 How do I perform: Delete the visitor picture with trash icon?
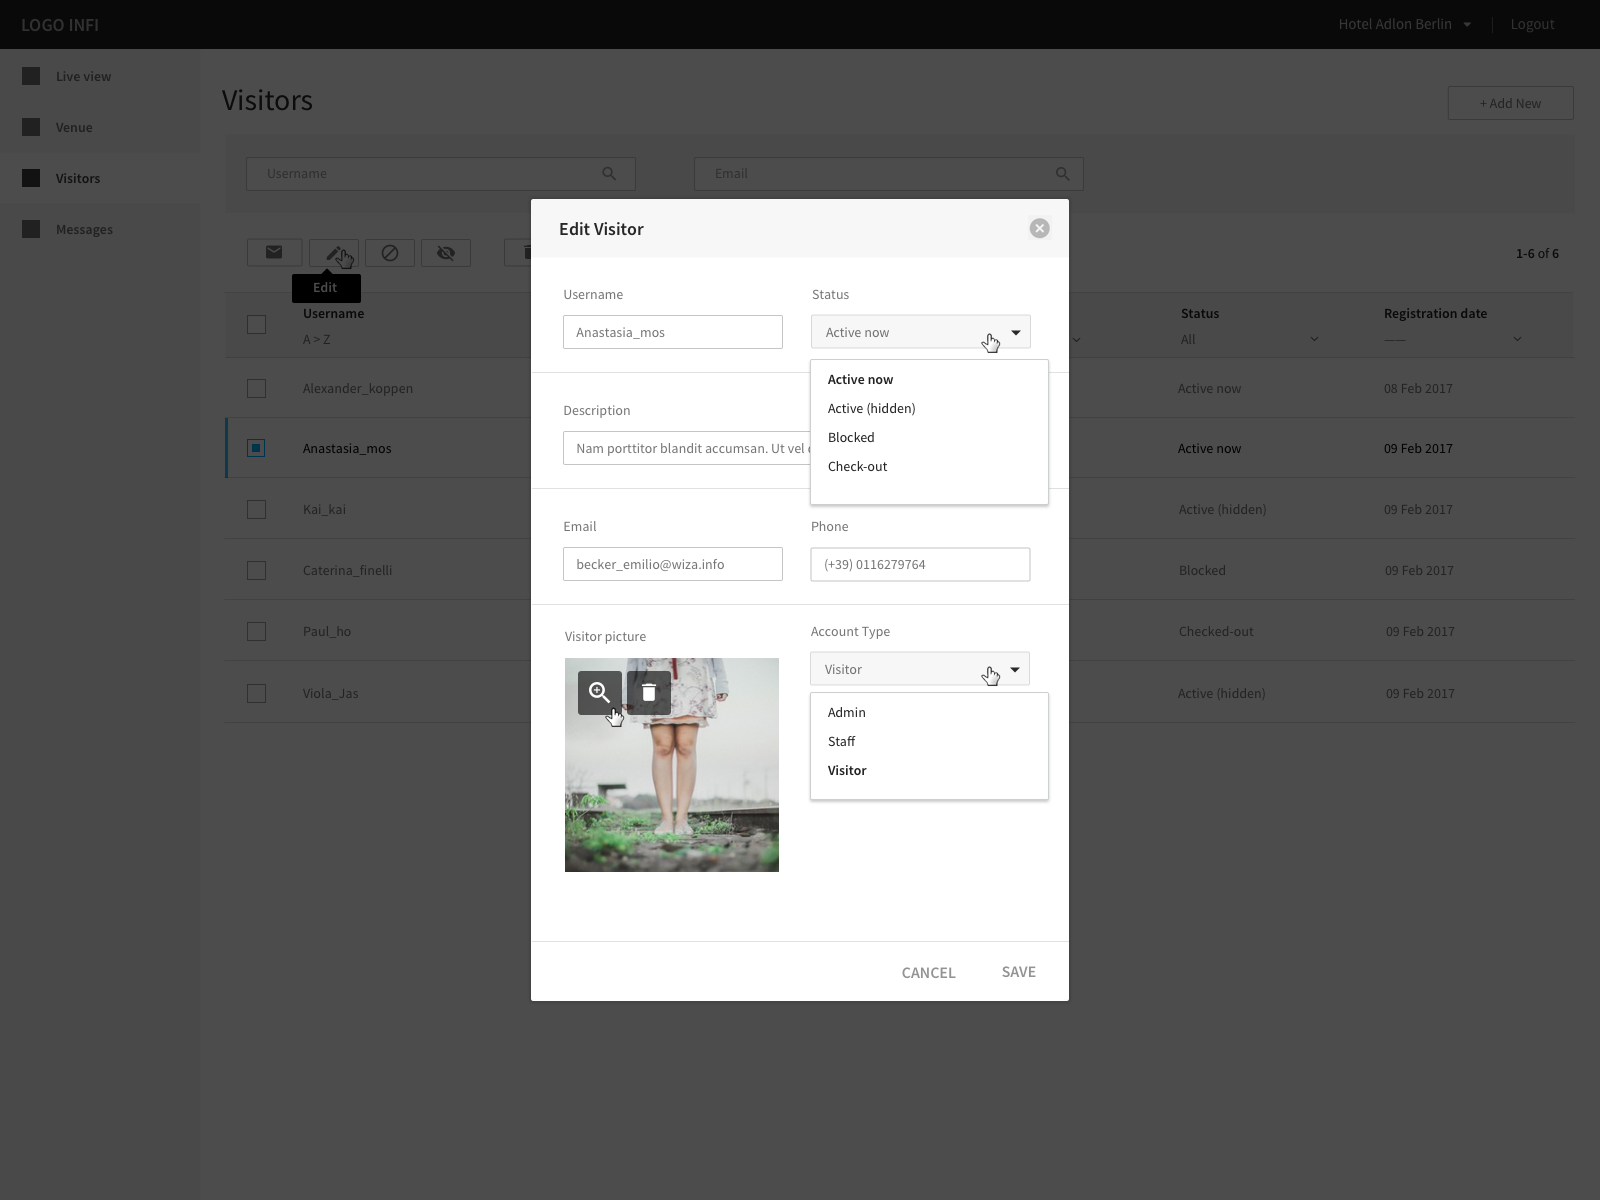(x=649, y=692)
